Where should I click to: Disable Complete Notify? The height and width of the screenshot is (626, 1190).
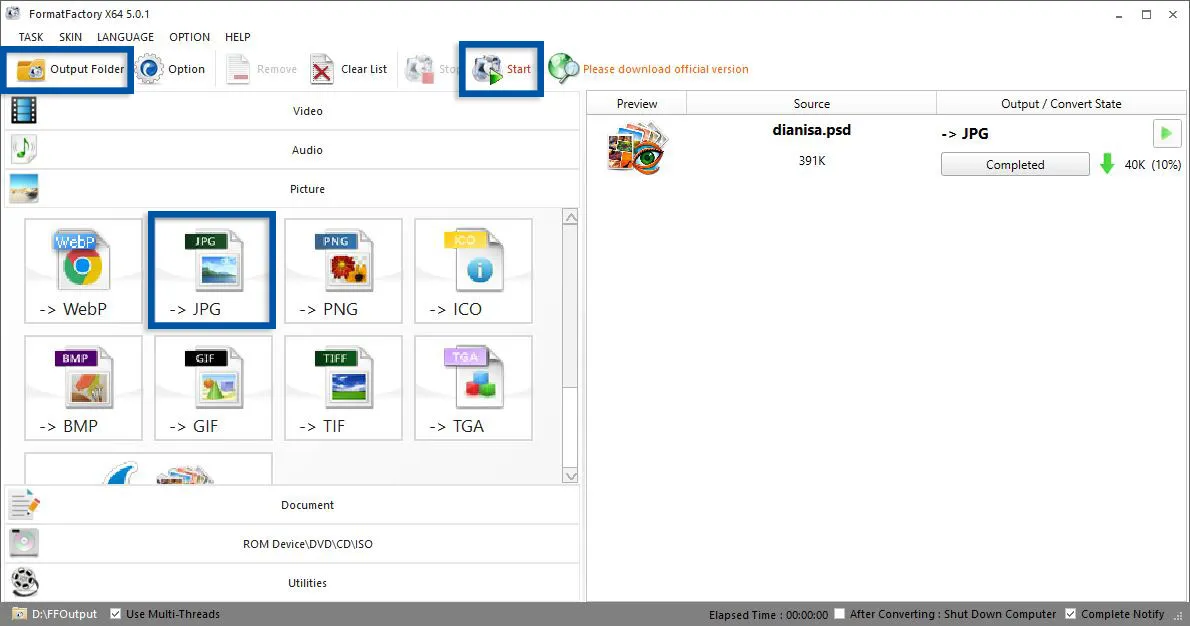coord(1071,613)
